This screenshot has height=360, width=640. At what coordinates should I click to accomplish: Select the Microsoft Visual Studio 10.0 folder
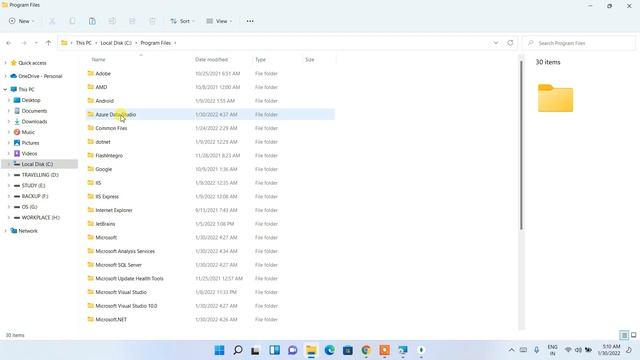[x=211, y=306]
